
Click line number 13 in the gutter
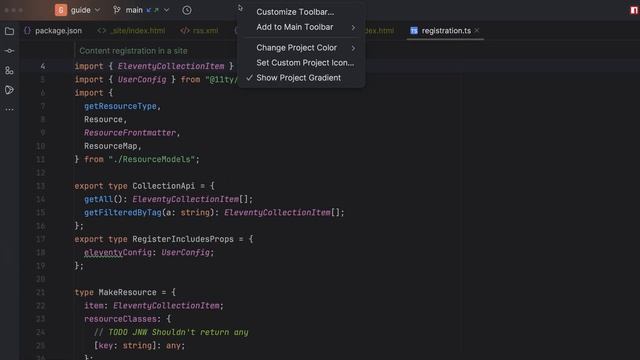[40, 186]
